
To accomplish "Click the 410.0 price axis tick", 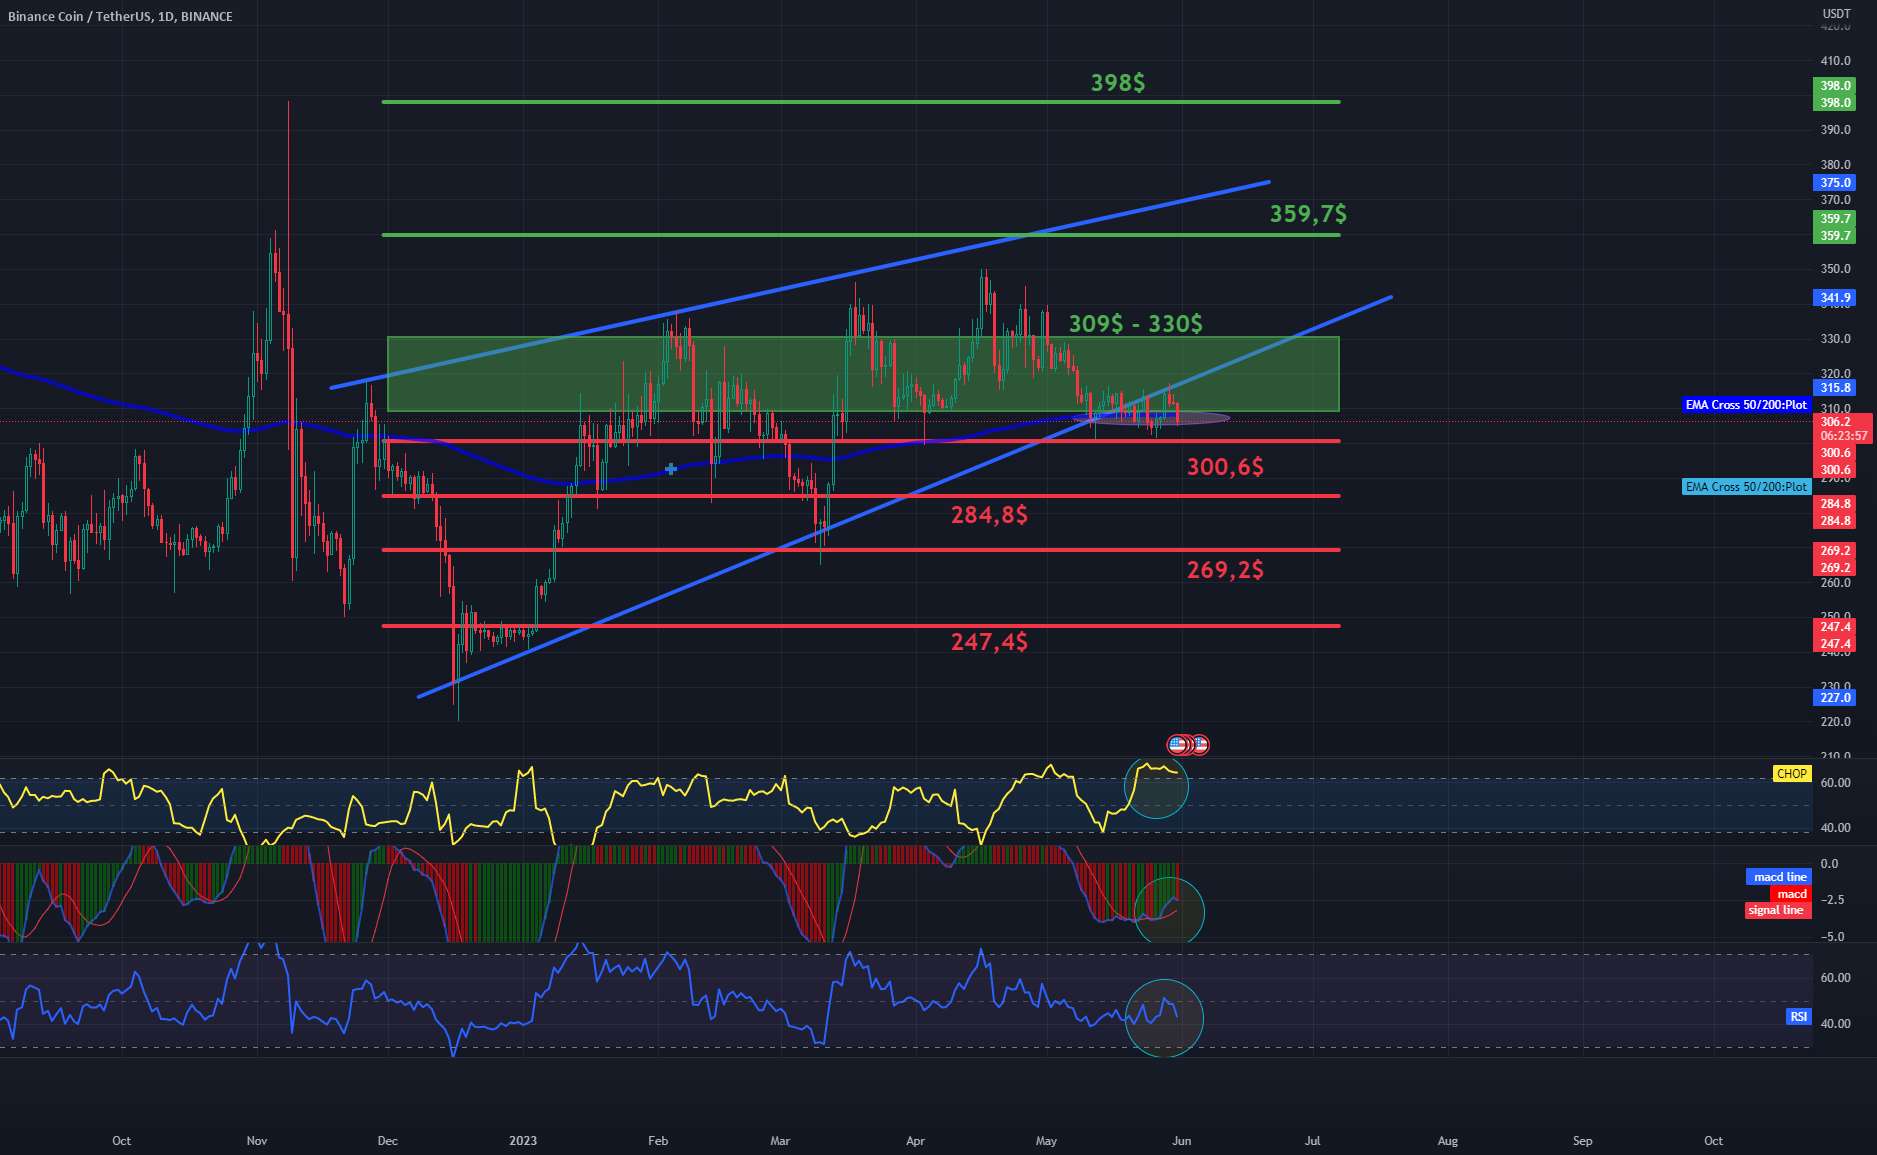I will (x=1835, y=61).
